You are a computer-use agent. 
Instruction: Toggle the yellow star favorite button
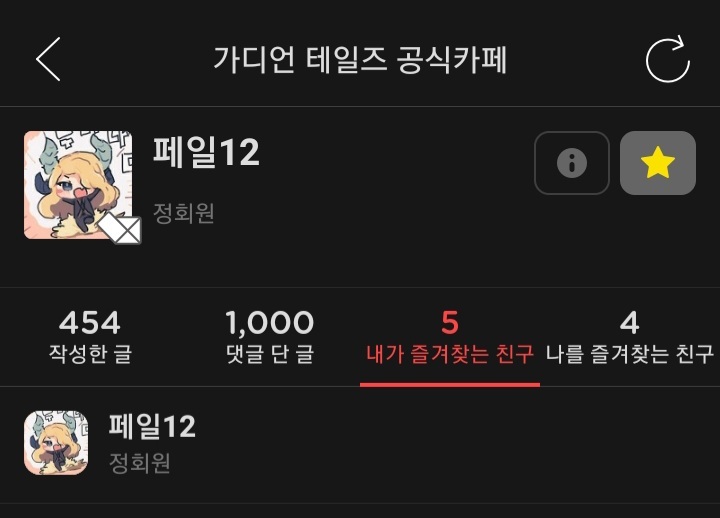(x=658, y=163)
